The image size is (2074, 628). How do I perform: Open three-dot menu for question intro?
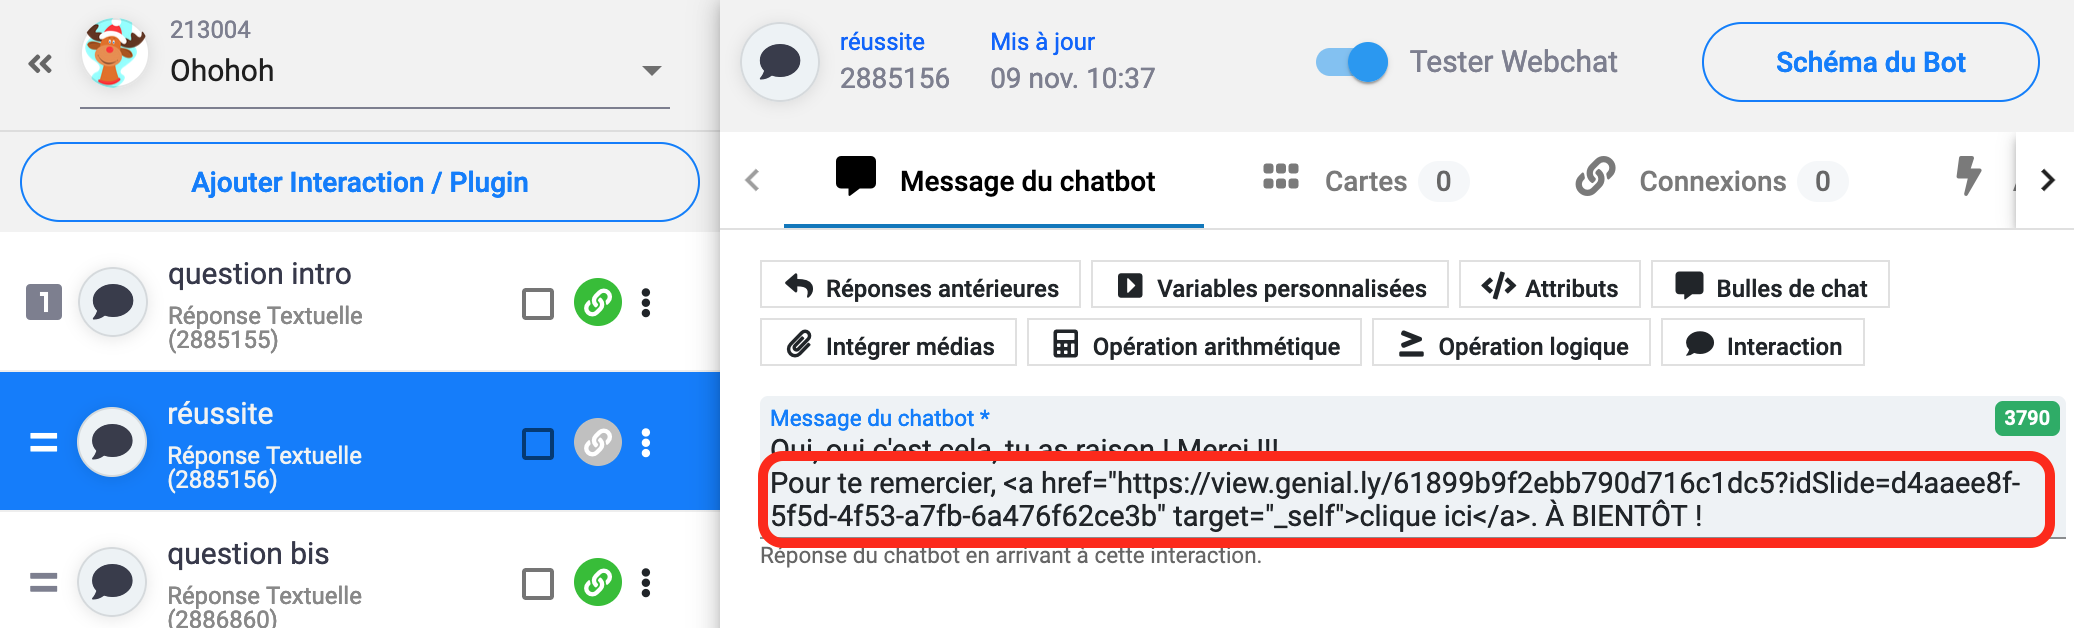tap(646, 302)
